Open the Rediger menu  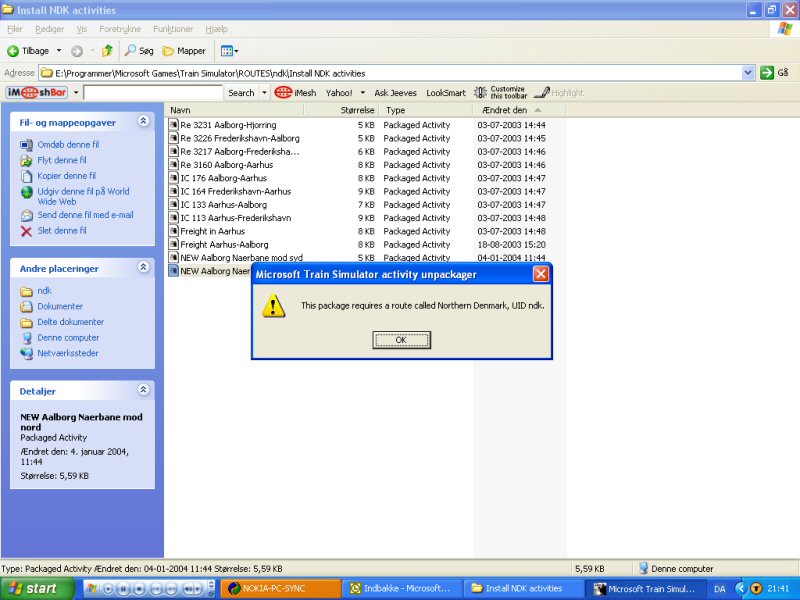pyautogui.click(x=49, y=29)
